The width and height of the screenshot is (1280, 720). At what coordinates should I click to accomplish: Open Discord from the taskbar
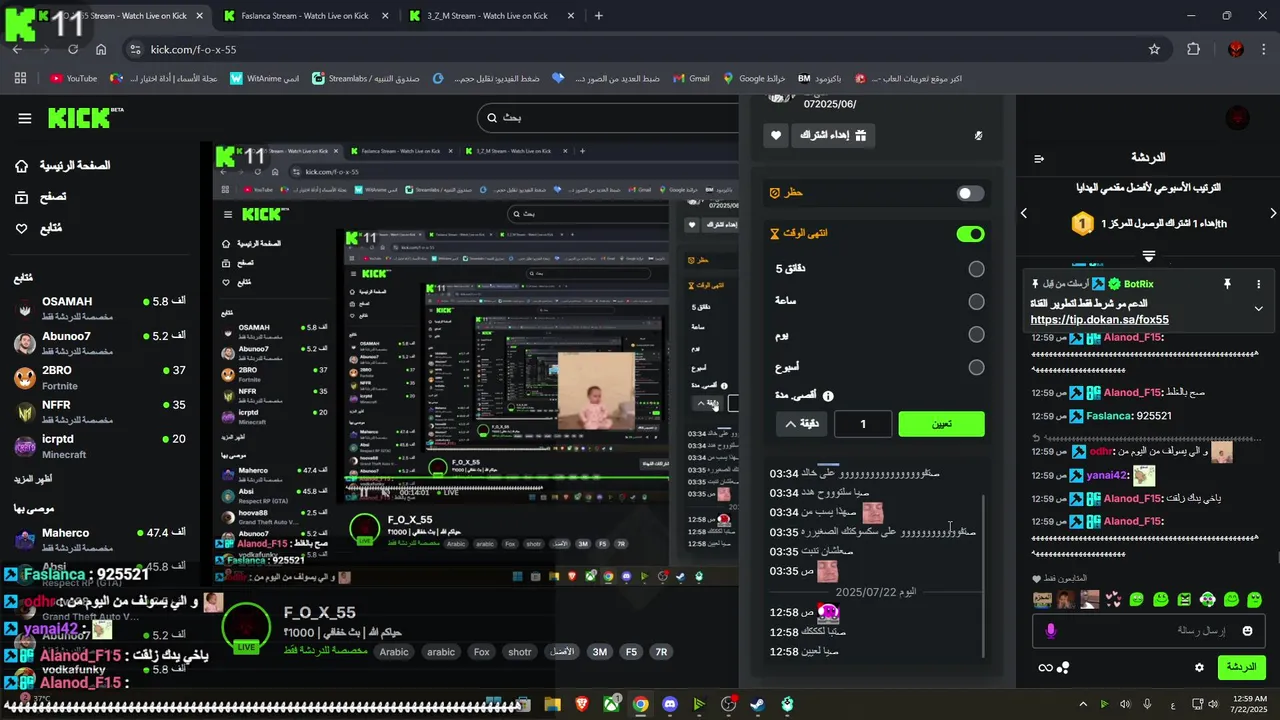coord(669,704)
